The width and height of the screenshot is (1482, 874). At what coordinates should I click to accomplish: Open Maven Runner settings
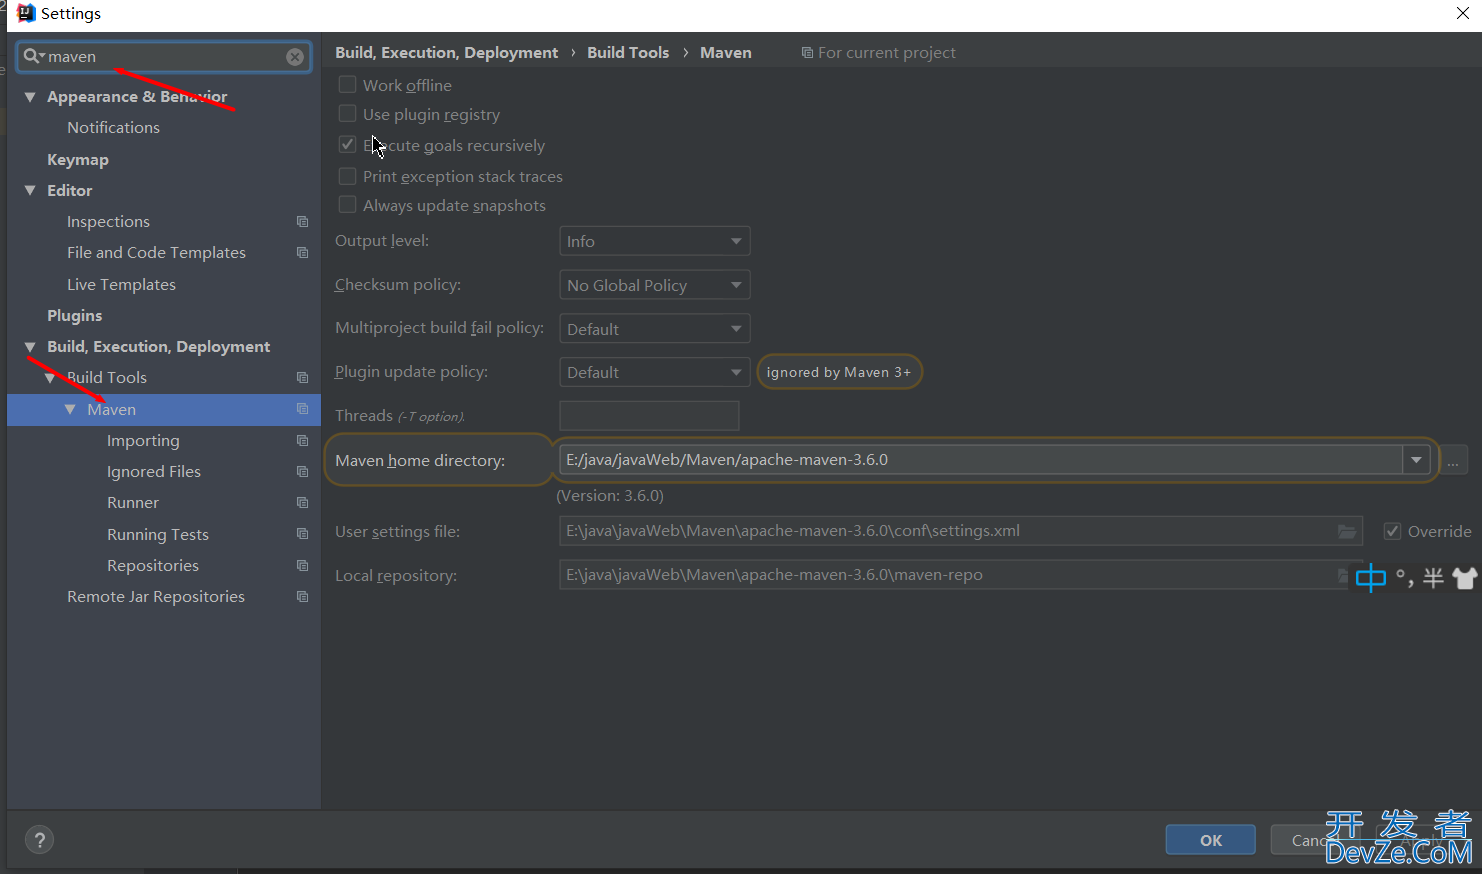pos(133,503)
